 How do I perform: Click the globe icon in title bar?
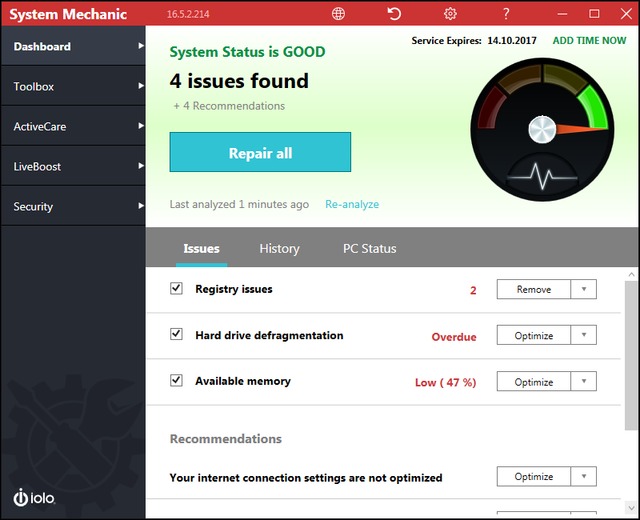coord(338,14)
